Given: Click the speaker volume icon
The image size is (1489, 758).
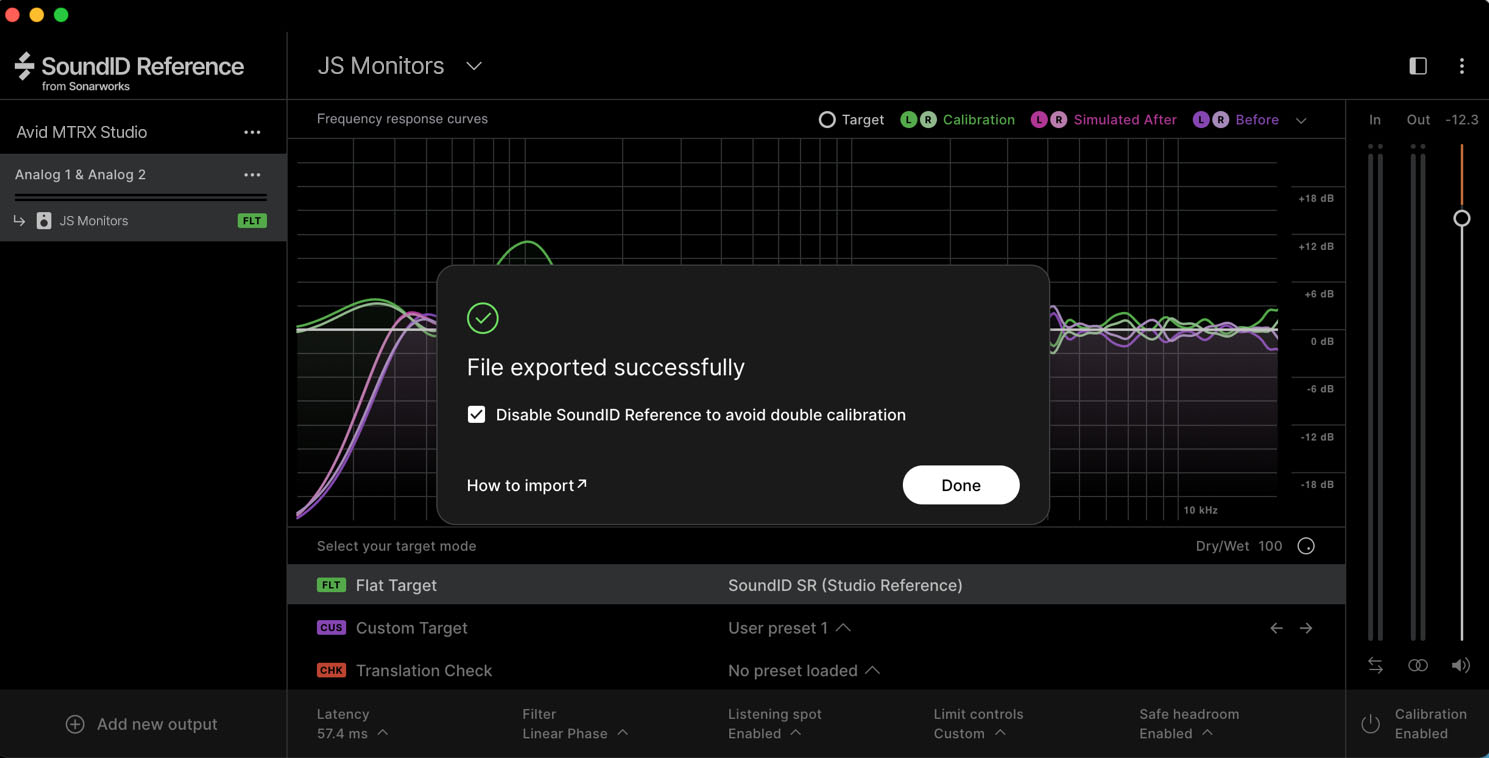Looking at the screenshot, I should coord(1461,665).
